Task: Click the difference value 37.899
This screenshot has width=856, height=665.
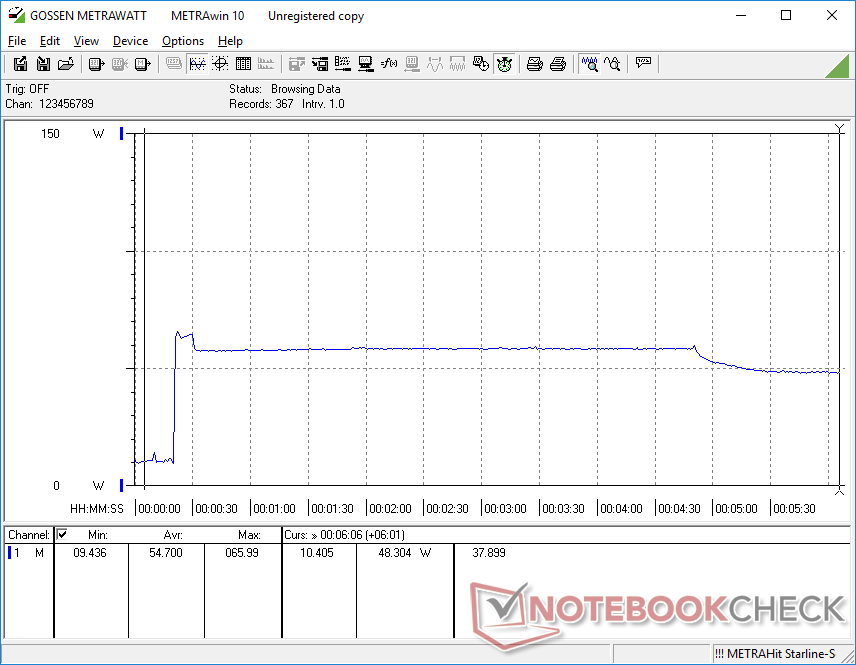Action: [489, 553]
